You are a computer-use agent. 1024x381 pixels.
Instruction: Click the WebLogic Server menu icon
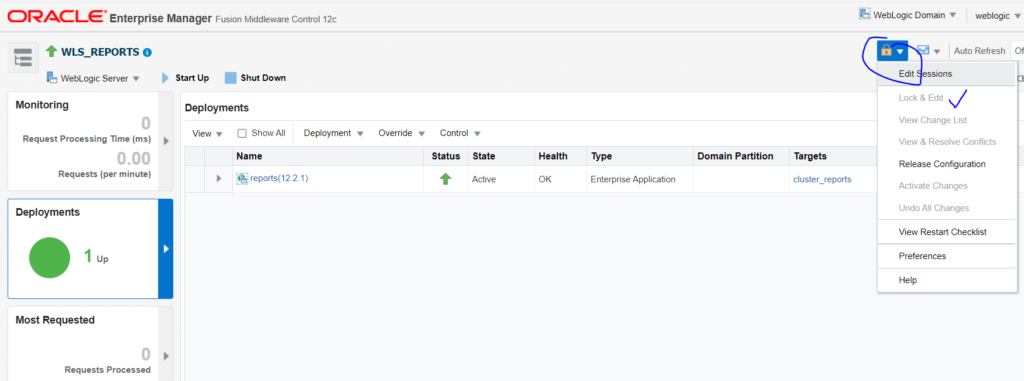coord(52,78)
